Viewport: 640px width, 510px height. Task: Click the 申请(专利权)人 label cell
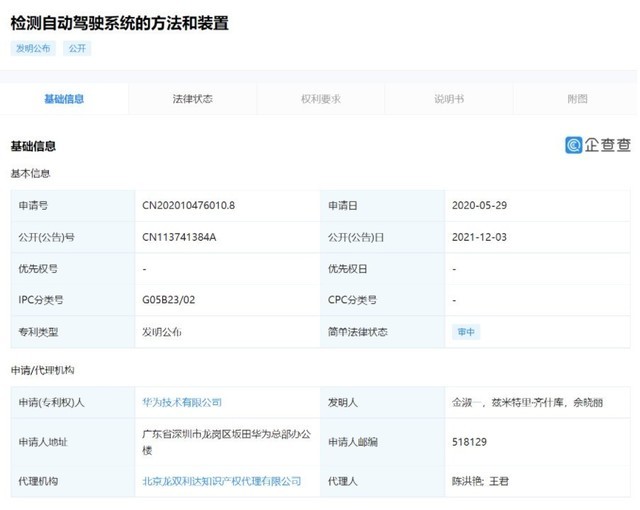(73, 402)
